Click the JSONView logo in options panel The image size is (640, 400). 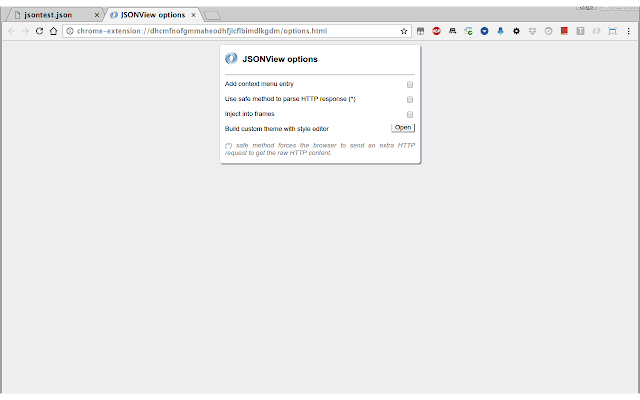[x=231, y=58]
